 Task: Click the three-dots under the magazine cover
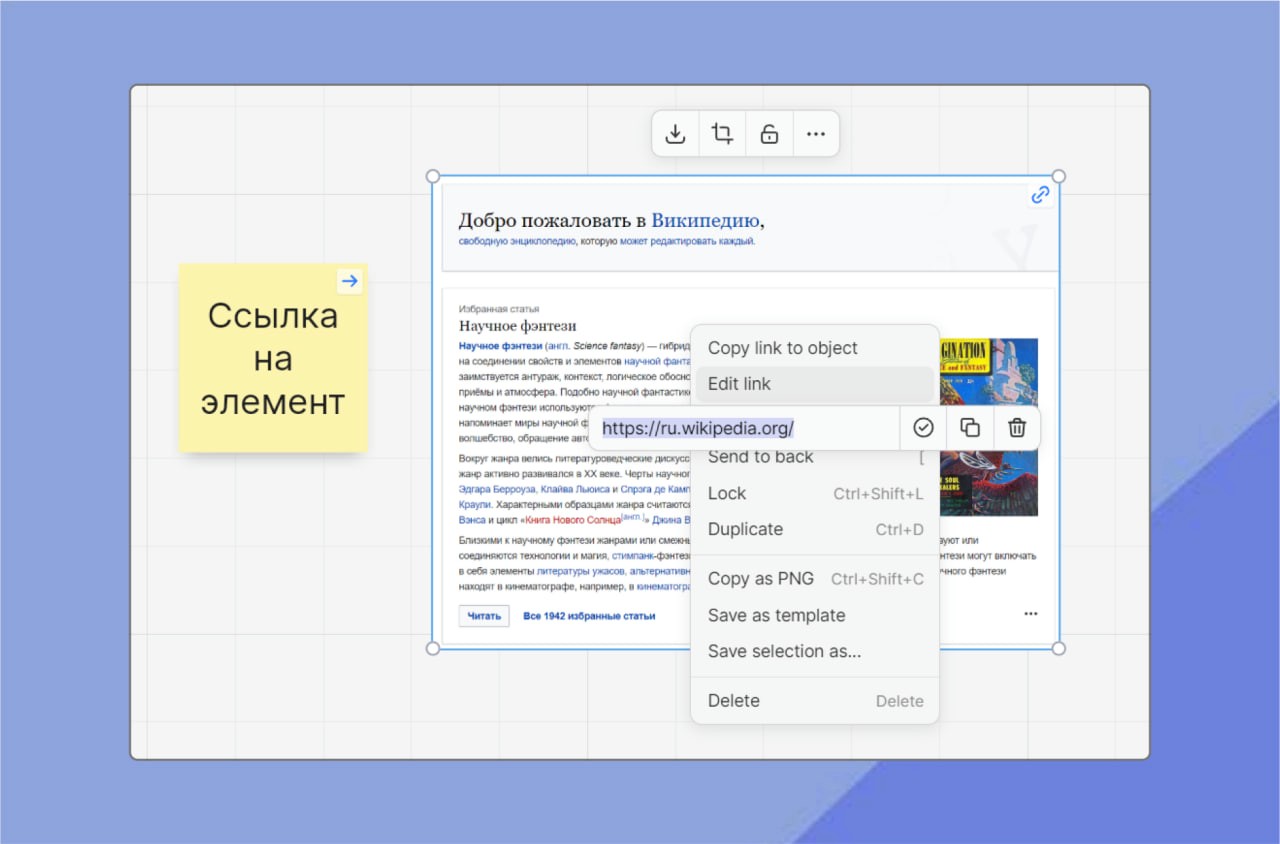pos(1030,613)
